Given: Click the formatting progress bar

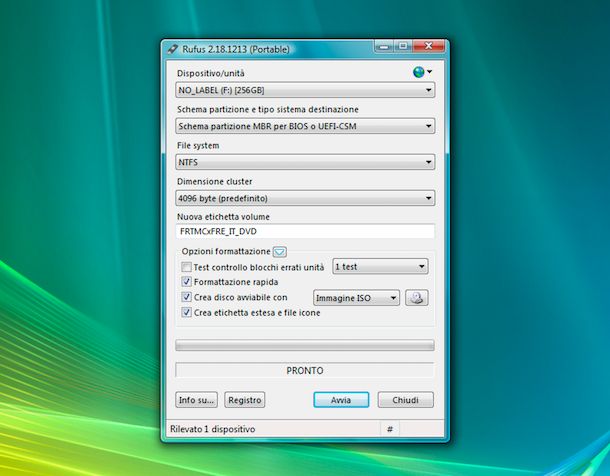Looking at the screenshot, I should (x=305, y=345).
